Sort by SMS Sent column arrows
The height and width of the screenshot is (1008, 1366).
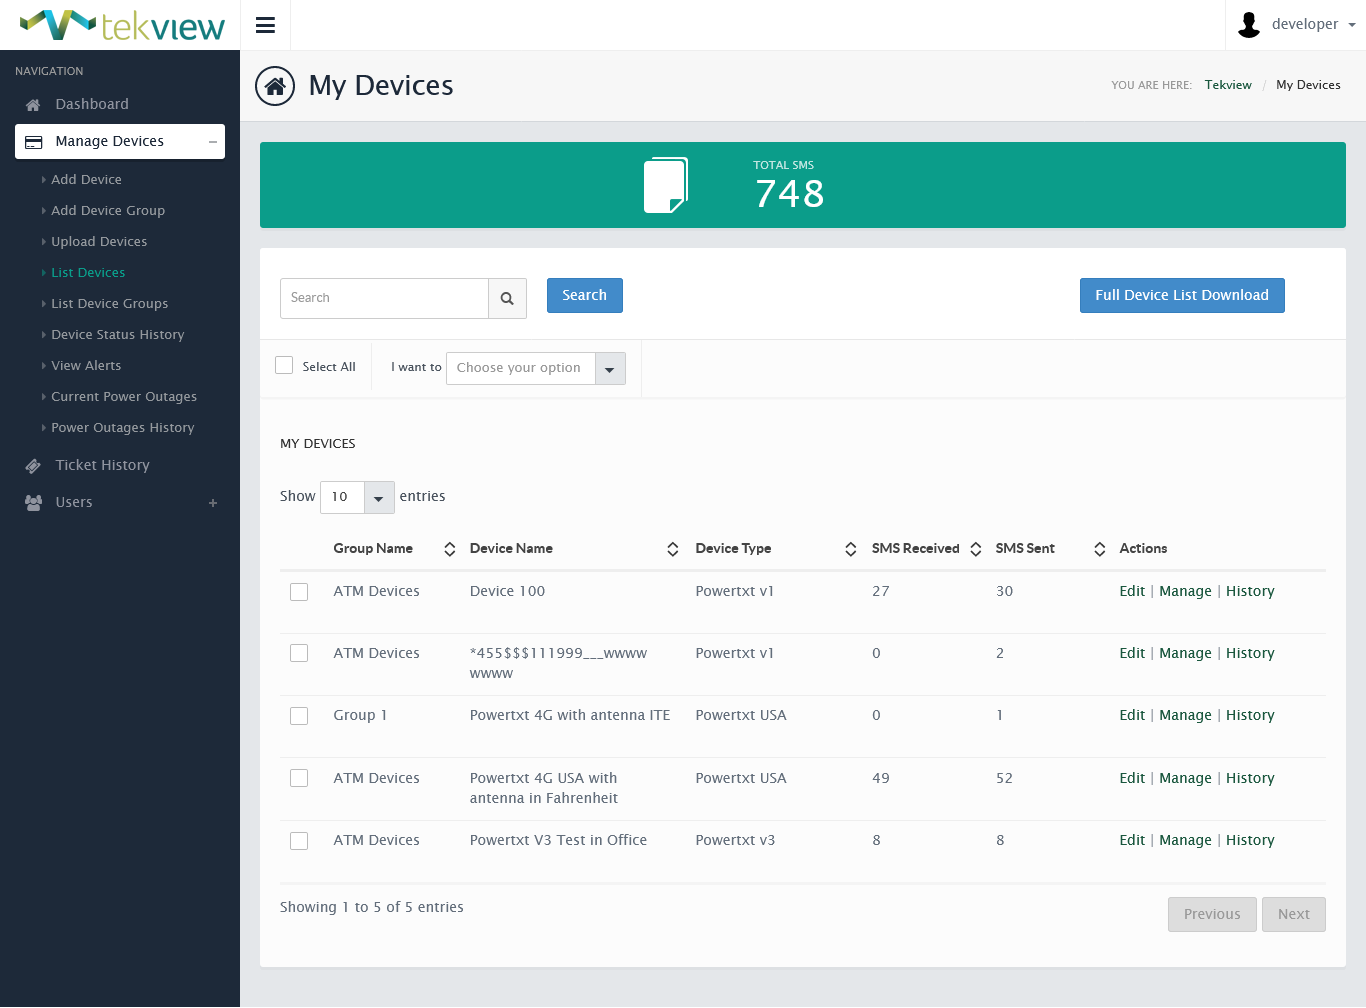click(x=1099, y=549)
